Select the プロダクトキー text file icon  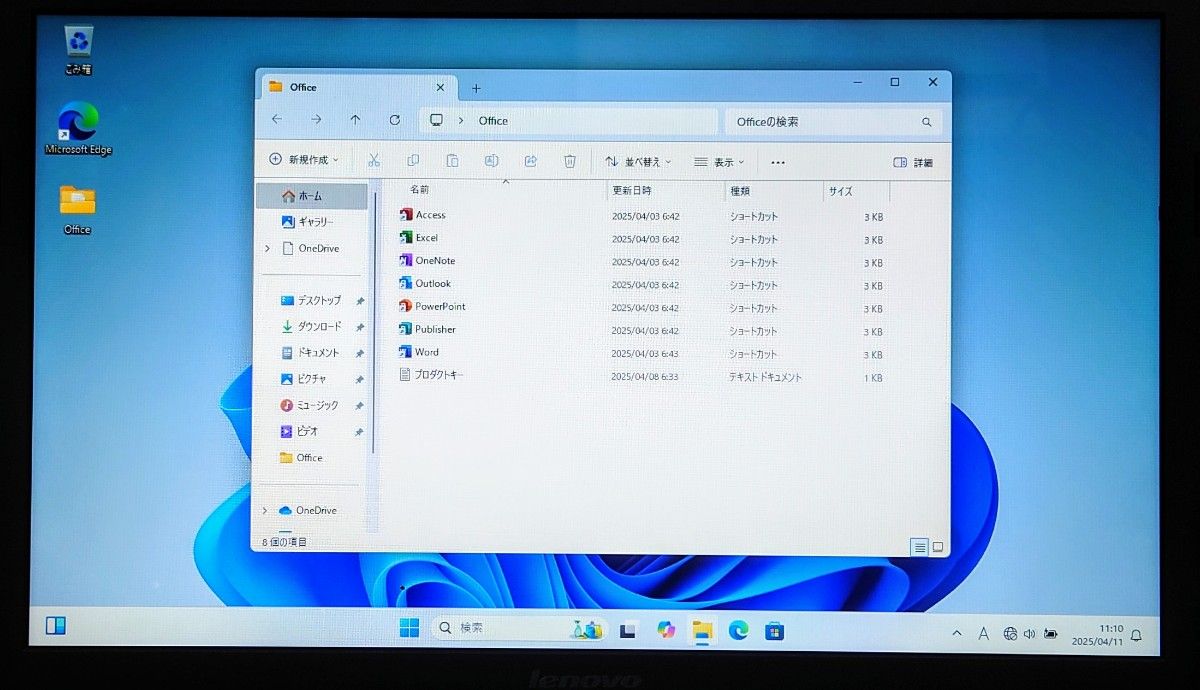pos(406,375)
